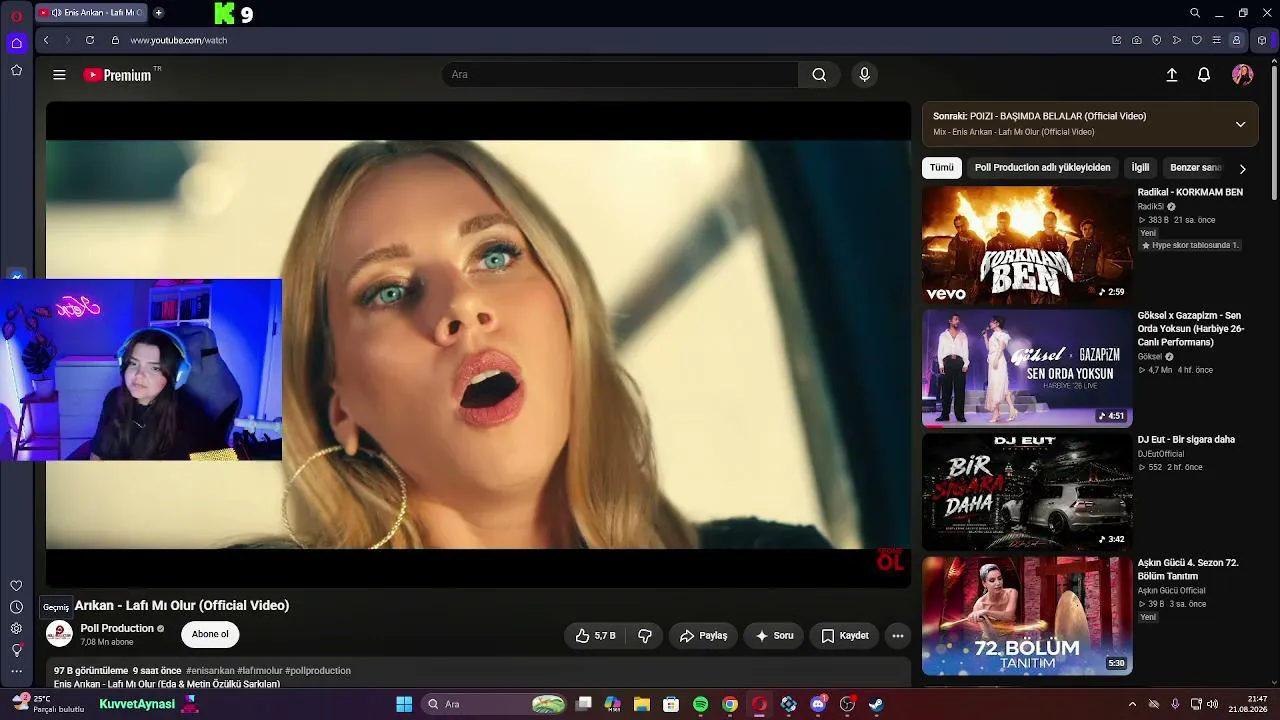Click Opera toolbar snapshot camera icon
1280x720 pixels.
tap(1137, 40)
